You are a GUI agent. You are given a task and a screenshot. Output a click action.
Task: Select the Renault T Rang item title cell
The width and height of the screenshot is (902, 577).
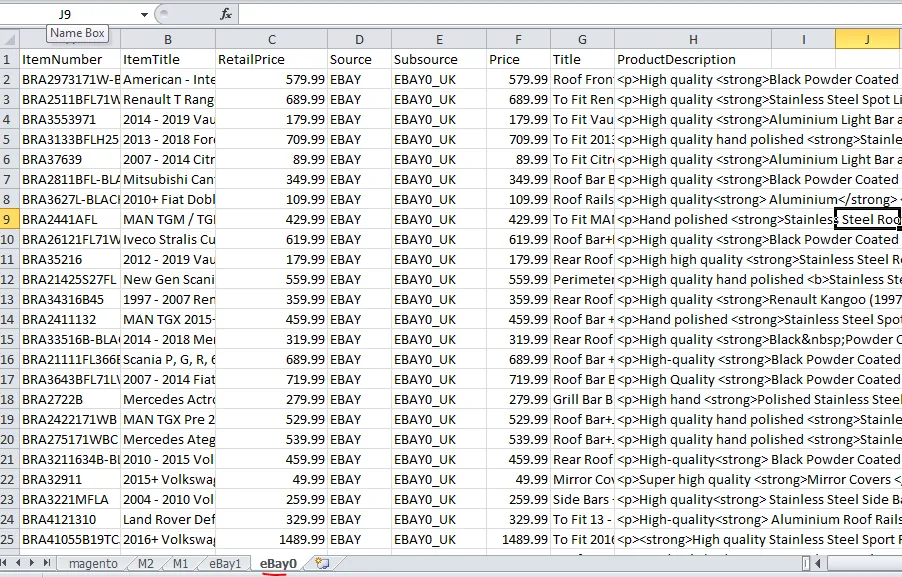[168, 99]
